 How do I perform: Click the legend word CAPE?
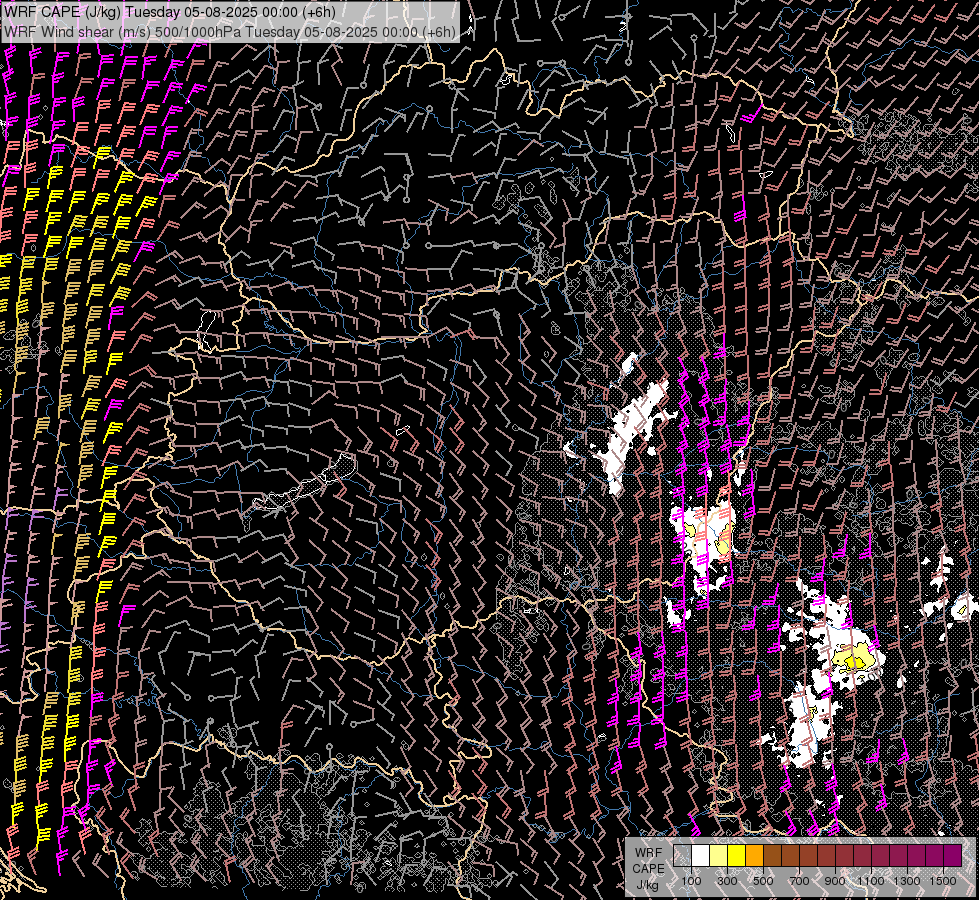point(648,869)
